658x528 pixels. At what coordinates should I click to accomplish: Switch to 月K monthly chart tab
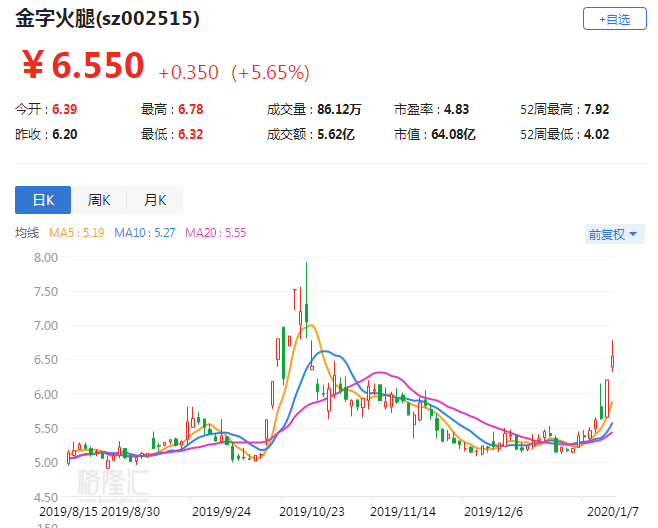point(155,200)
